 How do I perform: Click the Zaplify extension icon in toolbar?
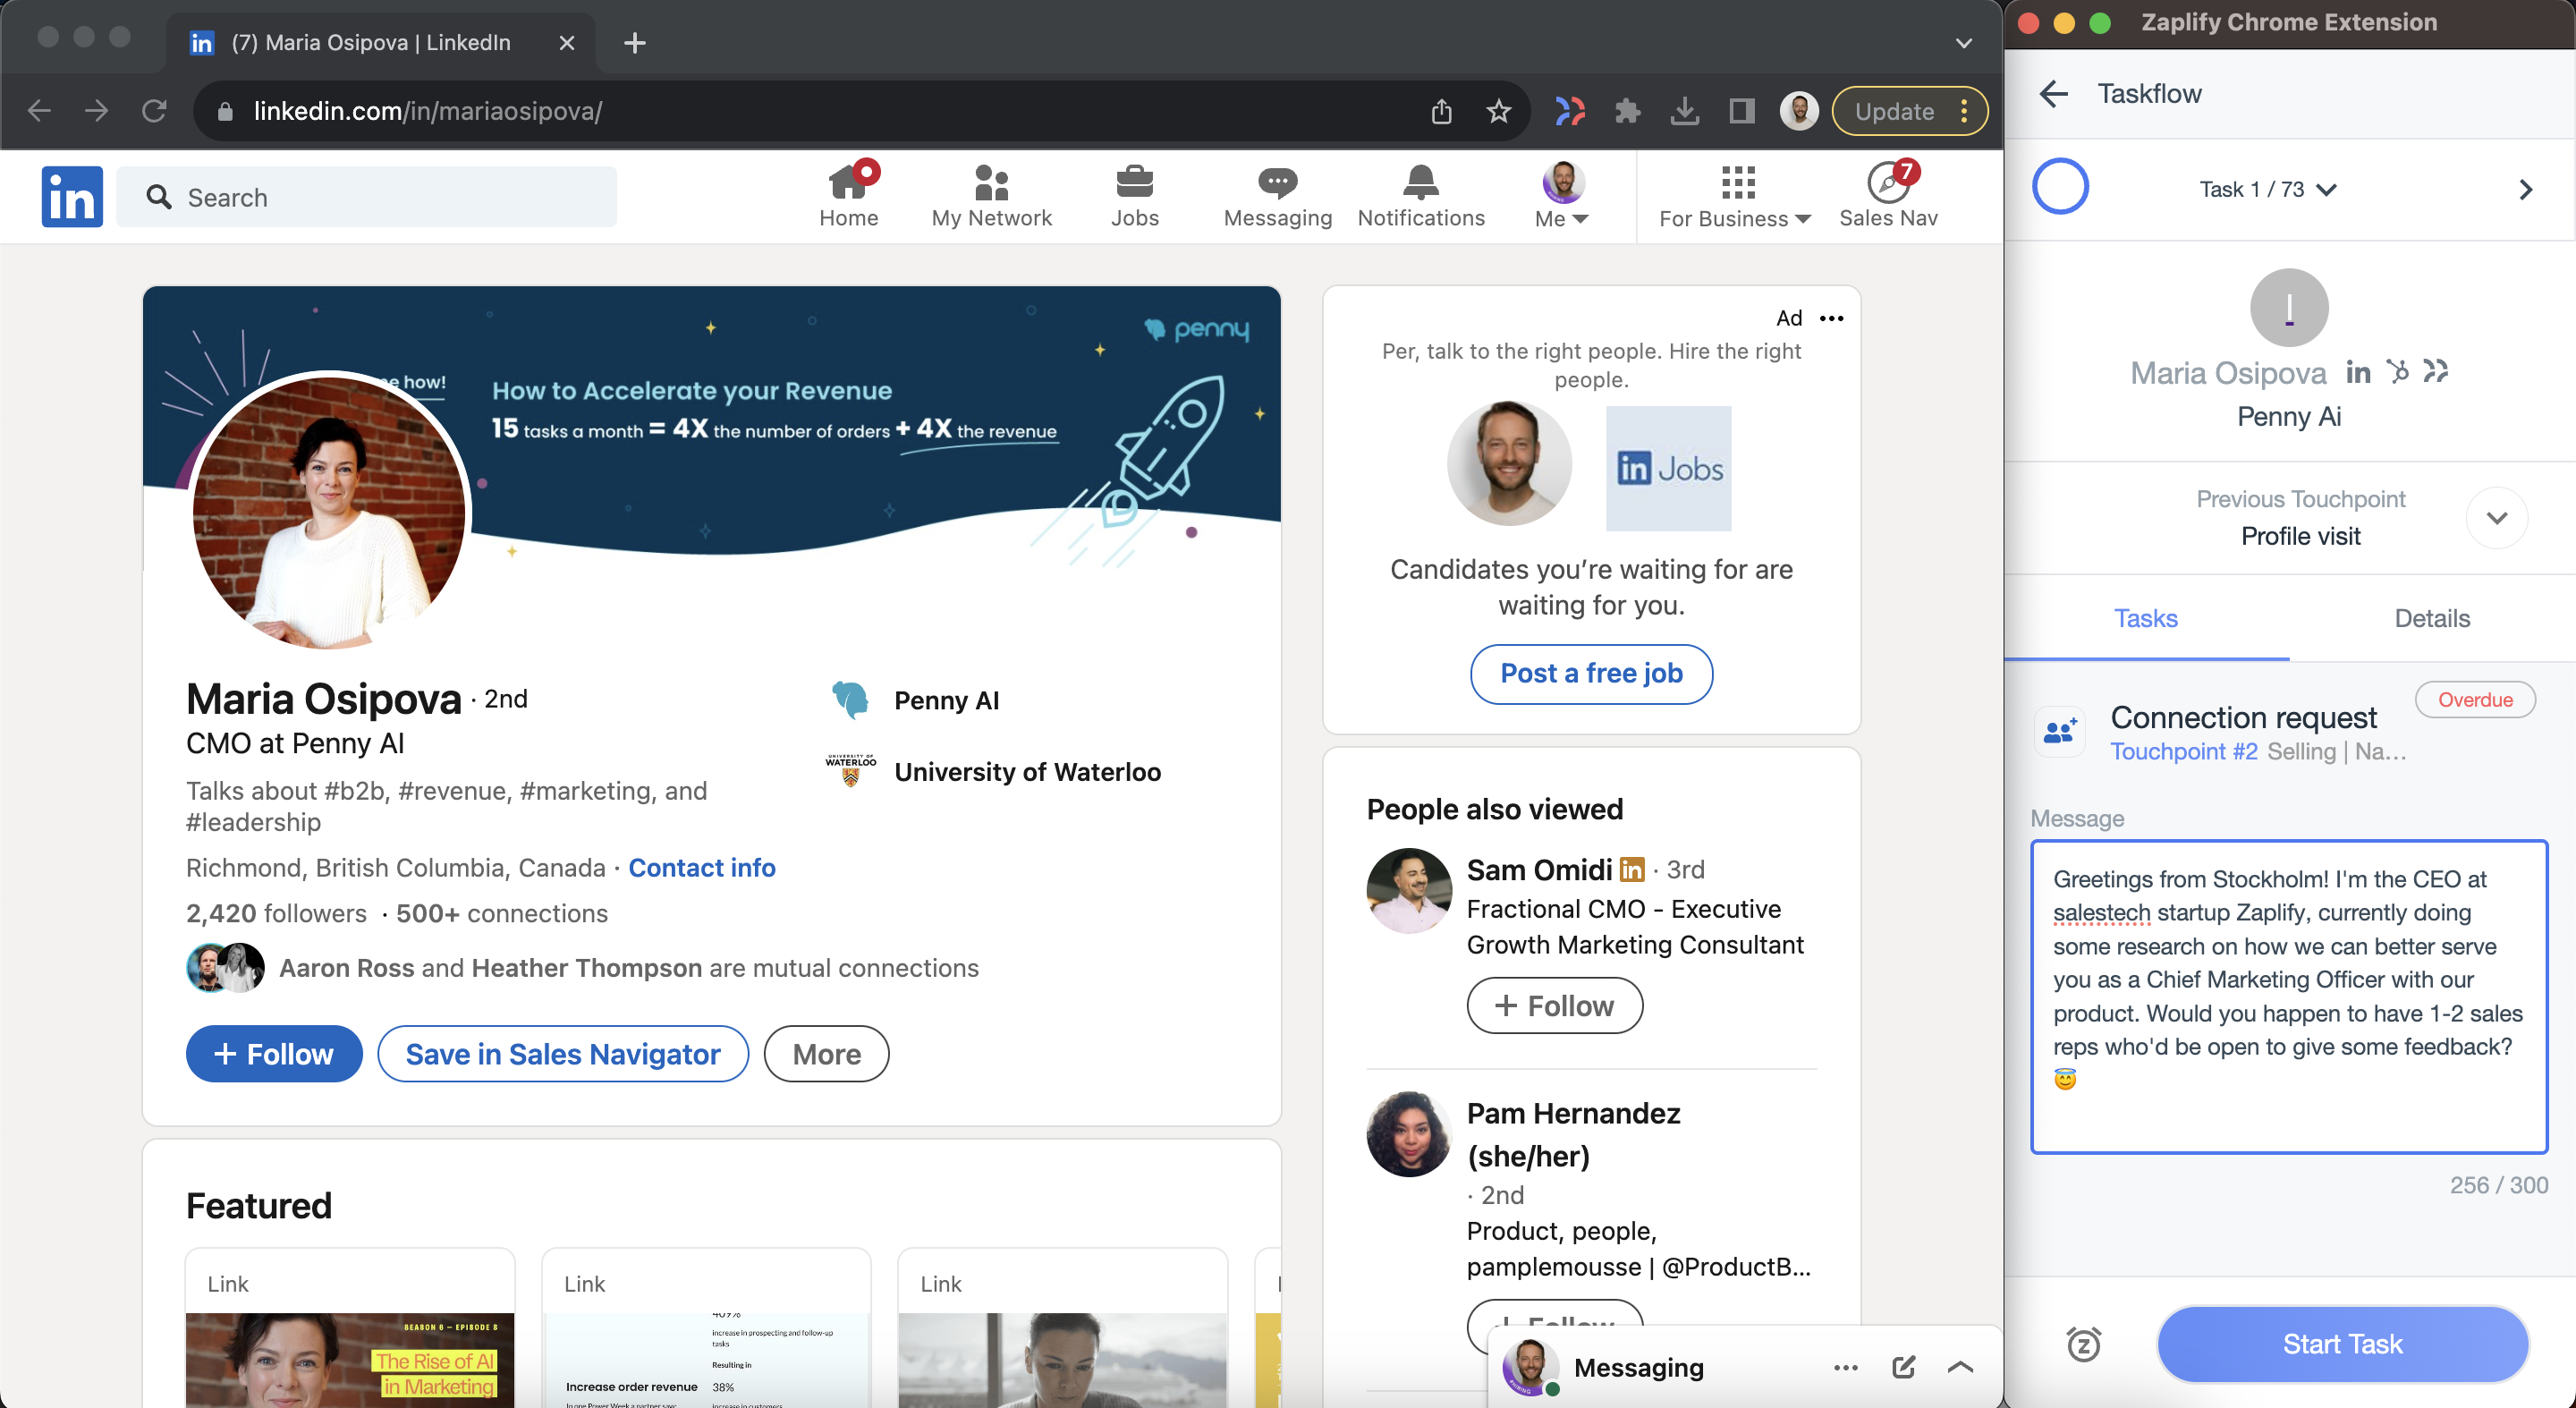tap(1570, 111)
